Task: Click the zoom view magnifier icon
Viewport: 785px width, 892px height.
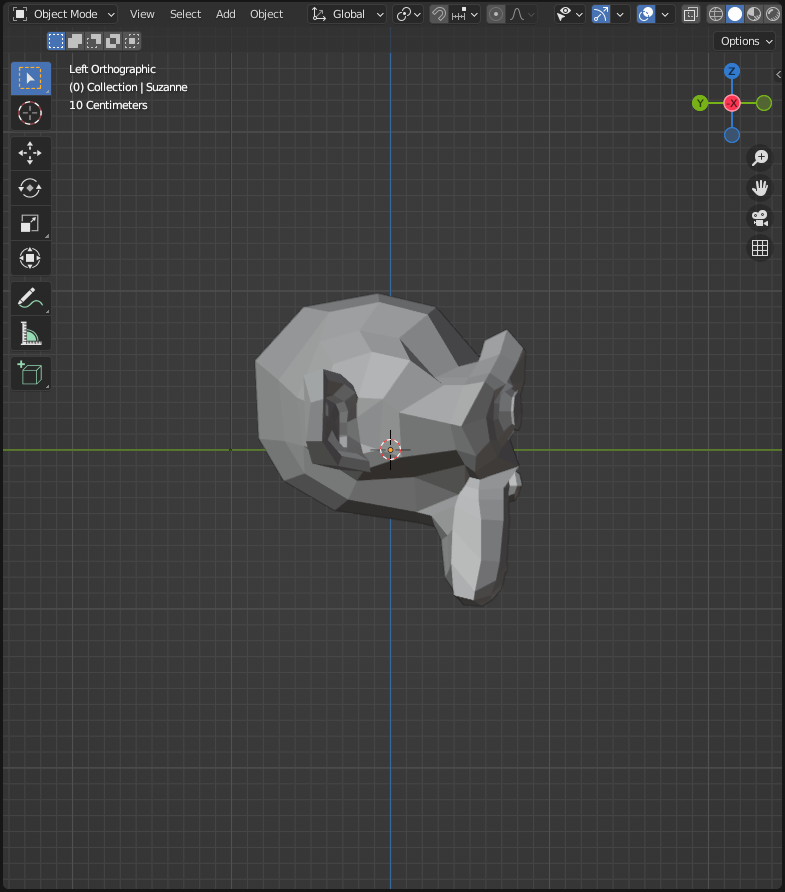Action: click(x=760, y=158)
